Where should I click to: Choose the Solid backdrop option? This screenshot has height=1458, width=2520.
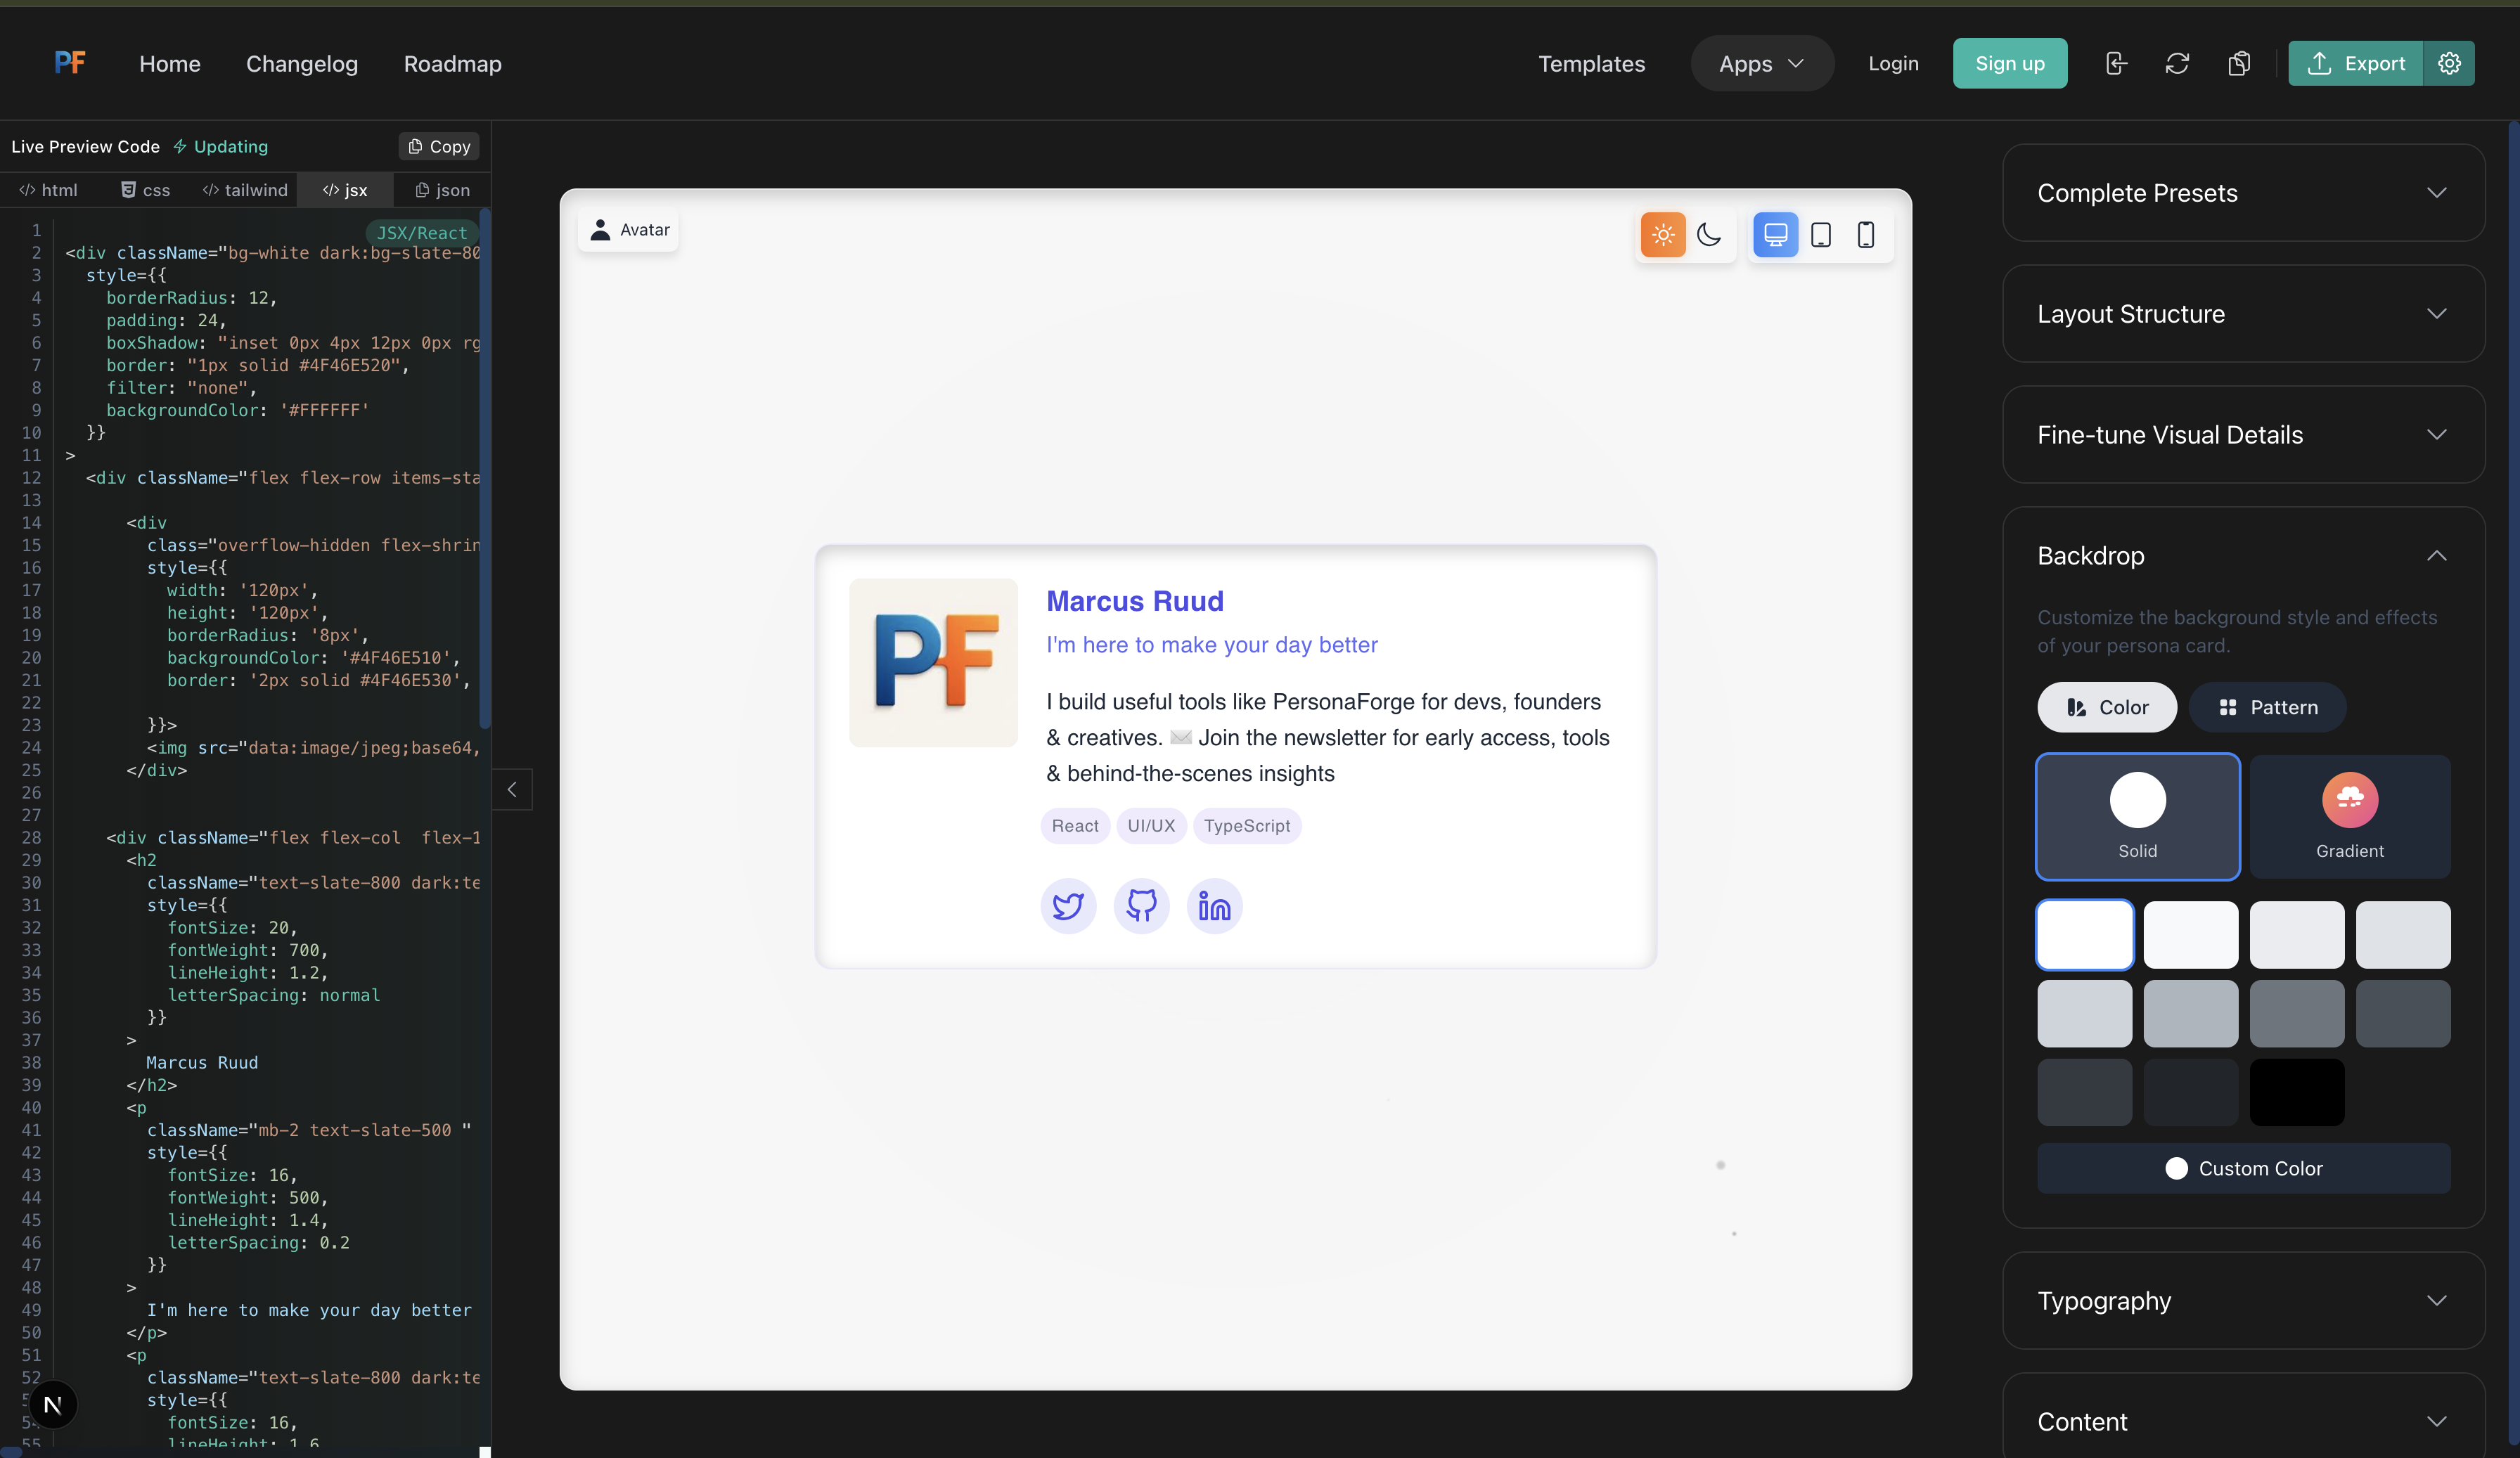(2138, 817)
